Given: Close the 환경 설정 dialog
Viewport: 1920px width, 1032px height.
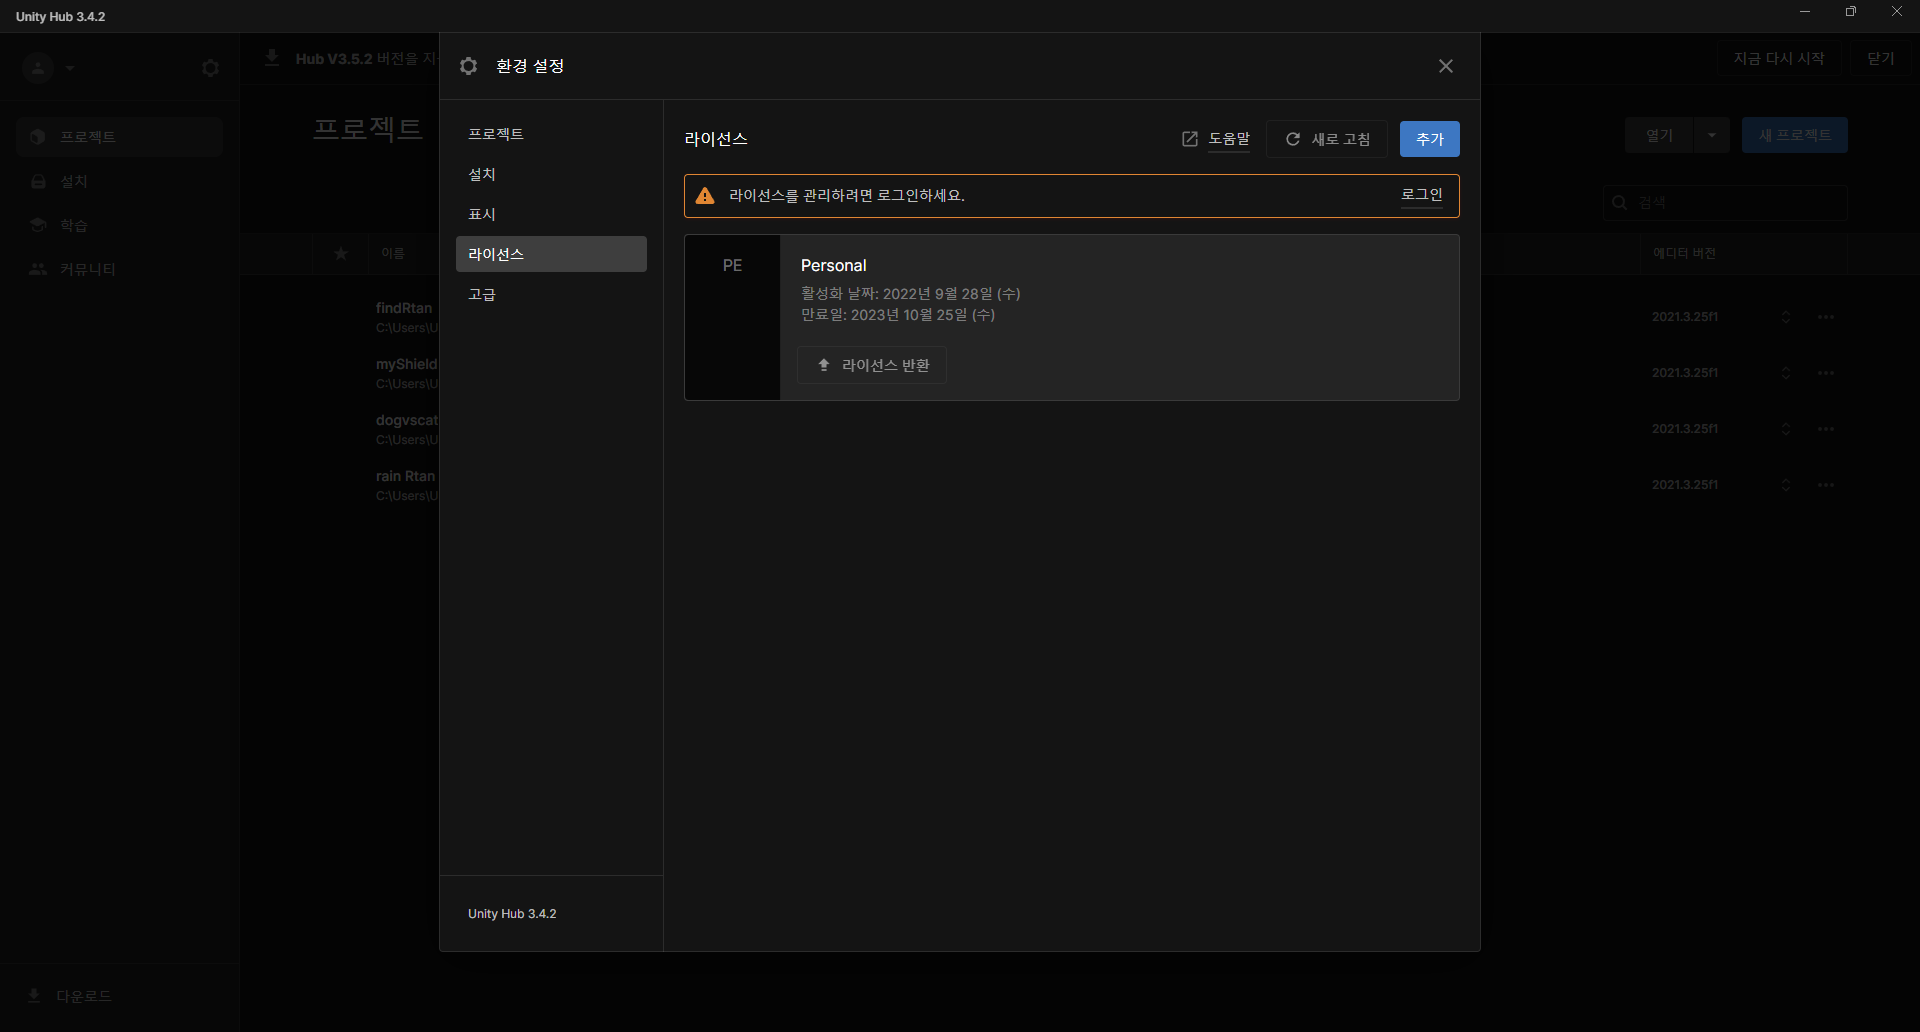Looking at the screenshot, I should click(x=1445, y=66).
